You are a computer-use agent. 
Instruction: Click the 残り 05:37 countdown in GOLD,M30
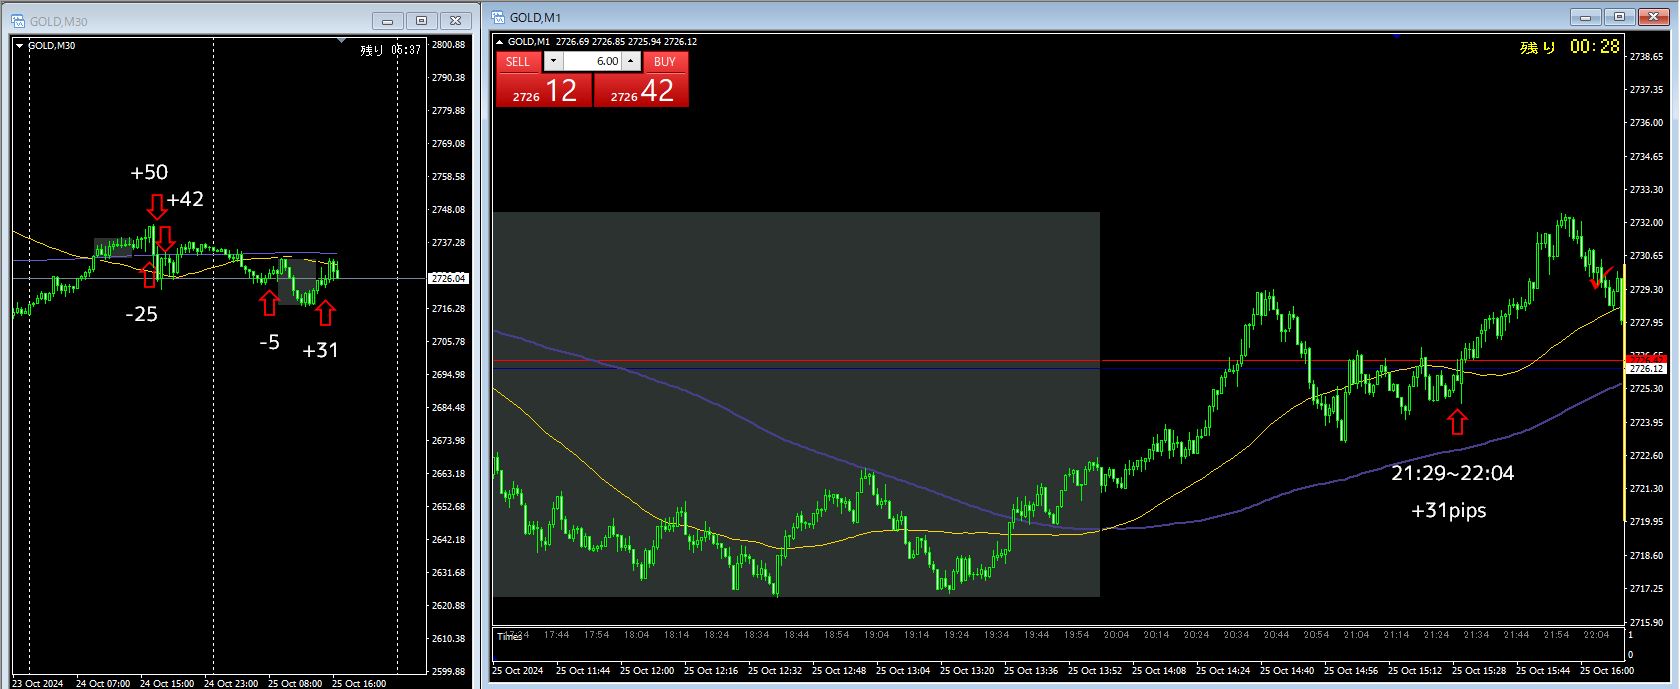(x=391, y=50)
